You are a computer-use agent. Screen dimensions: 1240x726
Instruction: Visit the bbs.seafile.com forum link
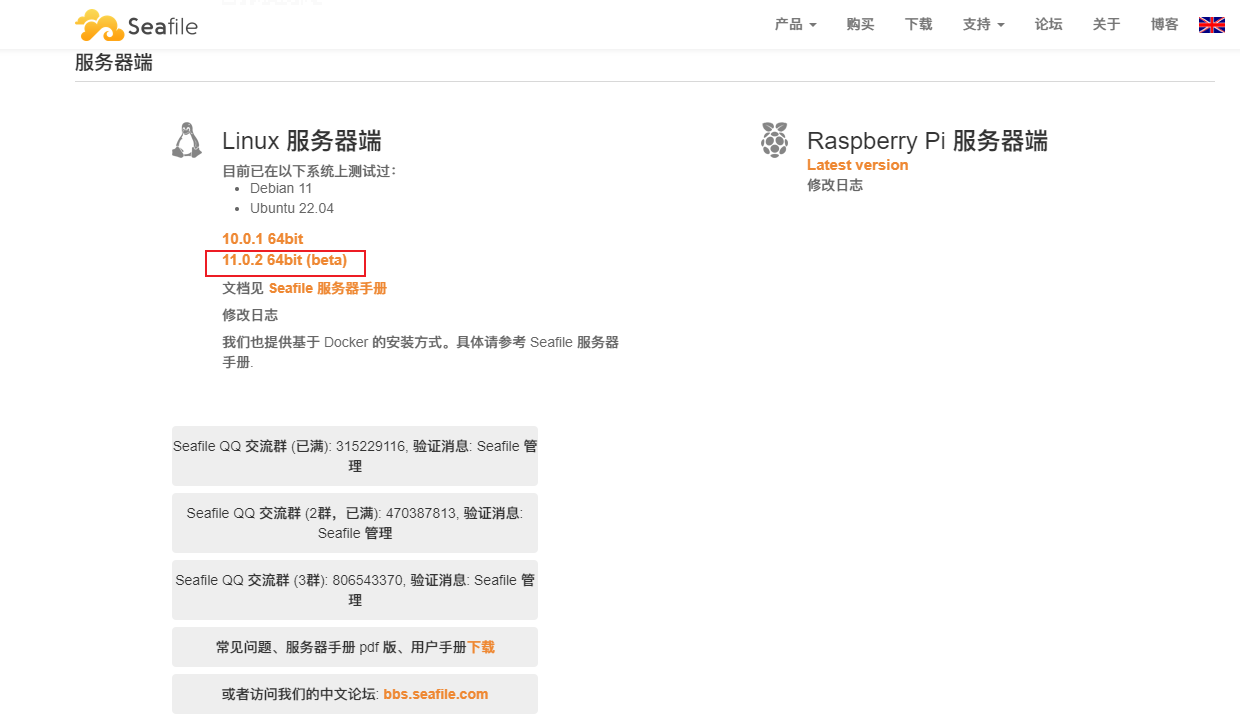436,694
